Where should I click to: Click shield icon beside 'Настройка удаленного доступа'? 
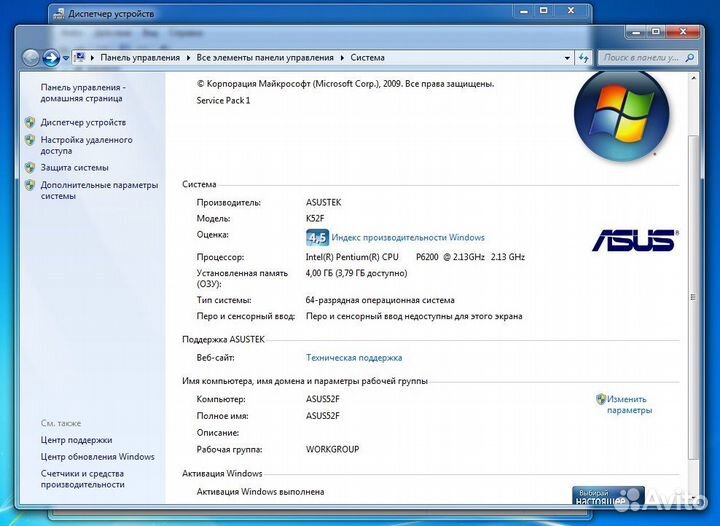tap(30, 140)
